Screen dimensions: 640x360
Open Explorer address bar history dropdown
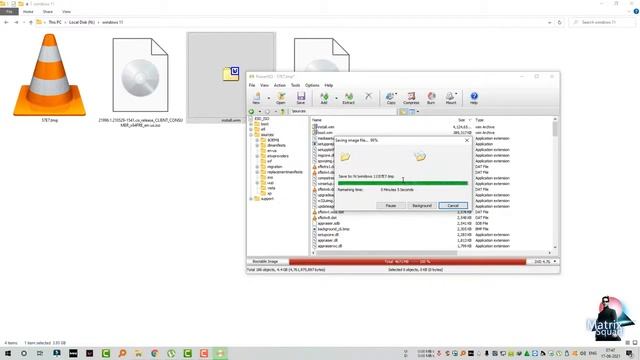click(550, 22)
